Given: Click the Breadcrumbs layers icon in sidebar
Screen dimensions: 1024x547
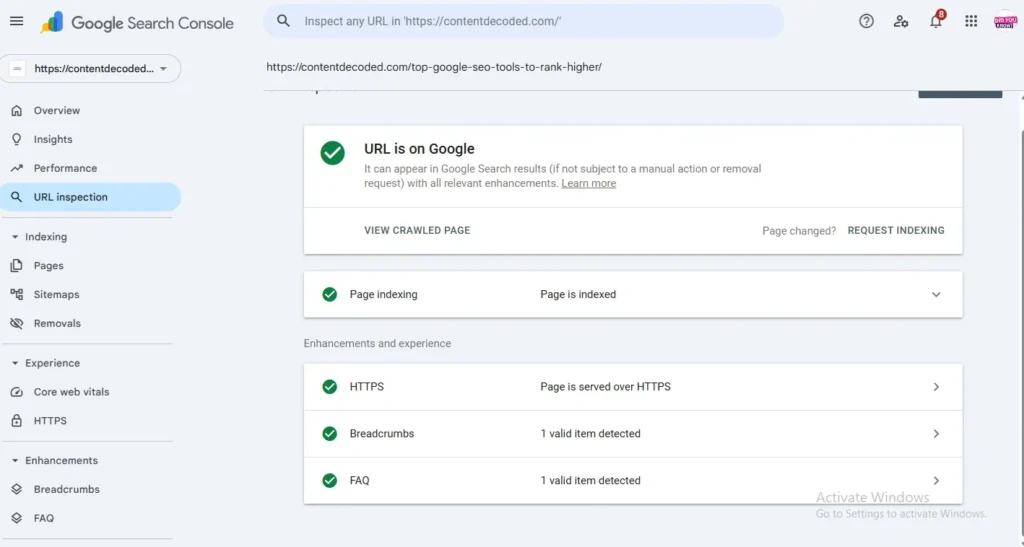Looking at the screenshot, I should tap(17, 489).
